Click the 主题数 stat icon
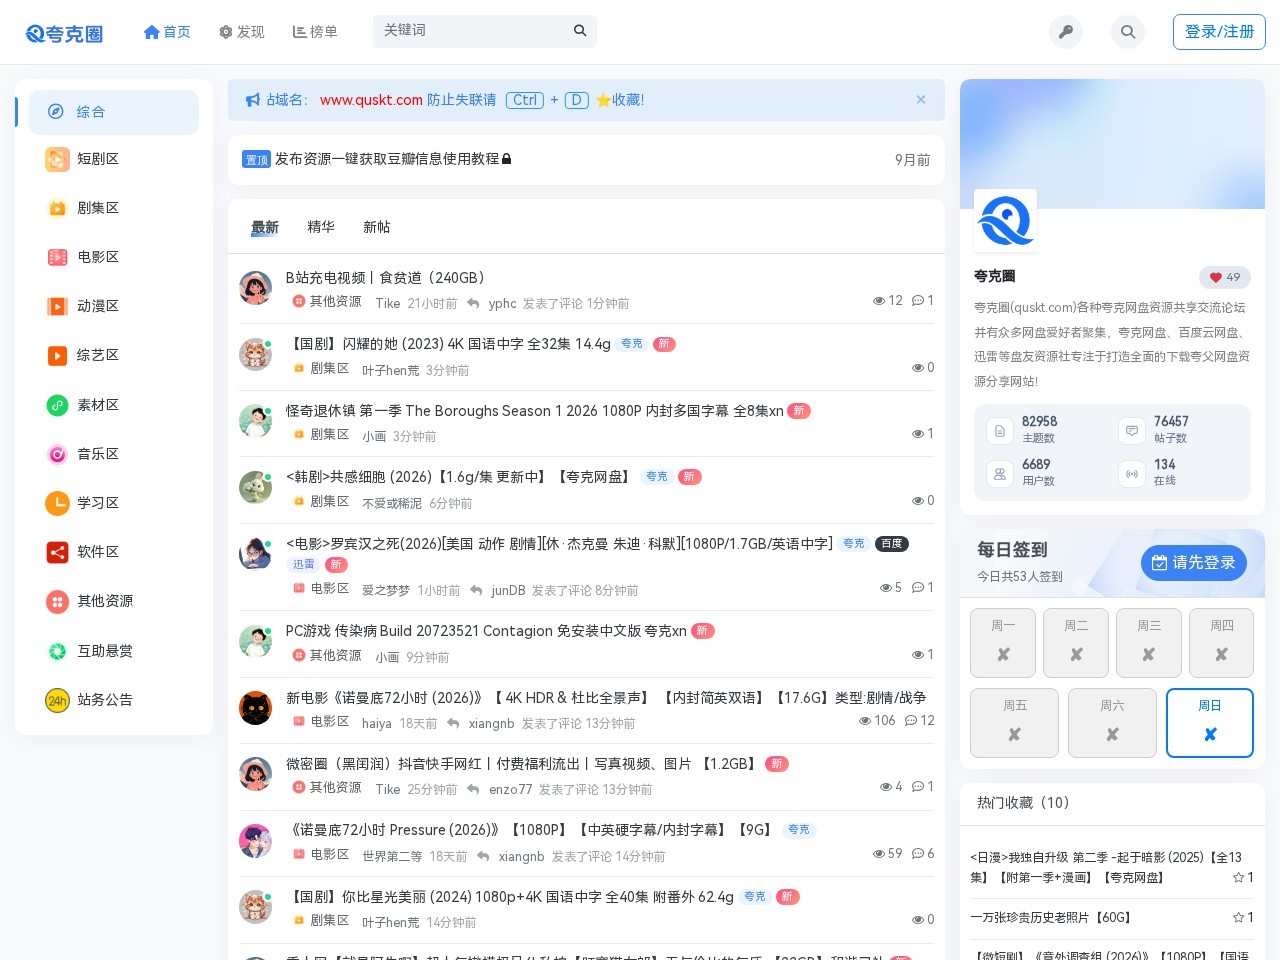The height and width of the screenshot is (960, 1280). [x=1000, y=431]
